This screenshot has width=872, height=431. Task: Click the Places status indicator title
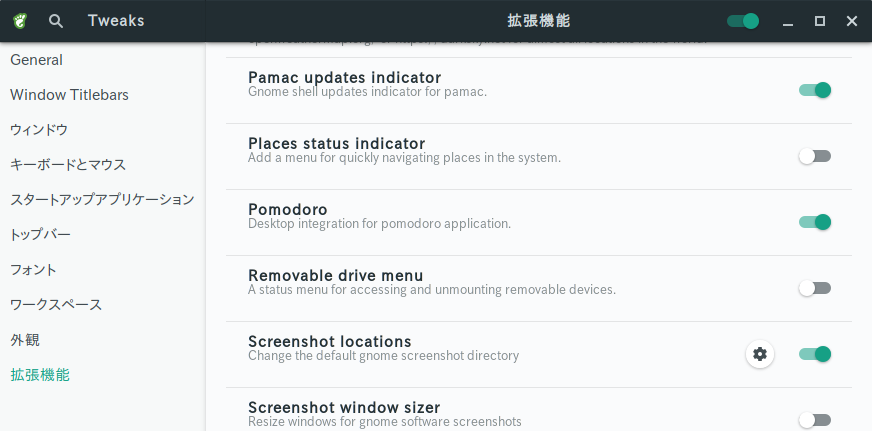tap(336, 143)
